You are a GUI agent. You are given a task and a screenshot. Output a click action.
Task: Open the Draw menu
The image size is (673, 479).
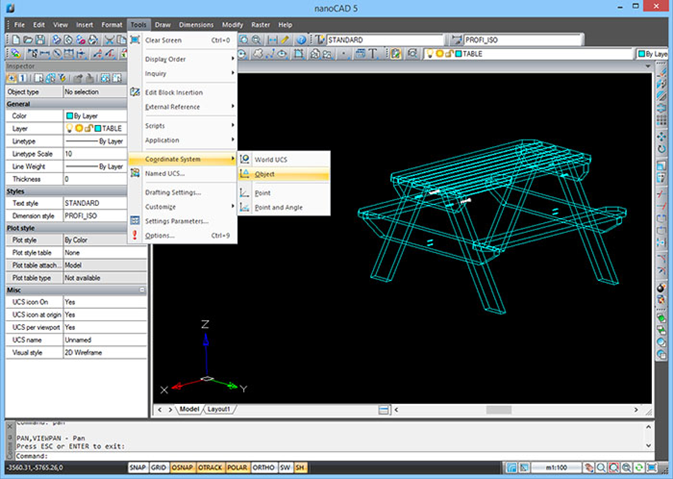[x=162, y=23]
